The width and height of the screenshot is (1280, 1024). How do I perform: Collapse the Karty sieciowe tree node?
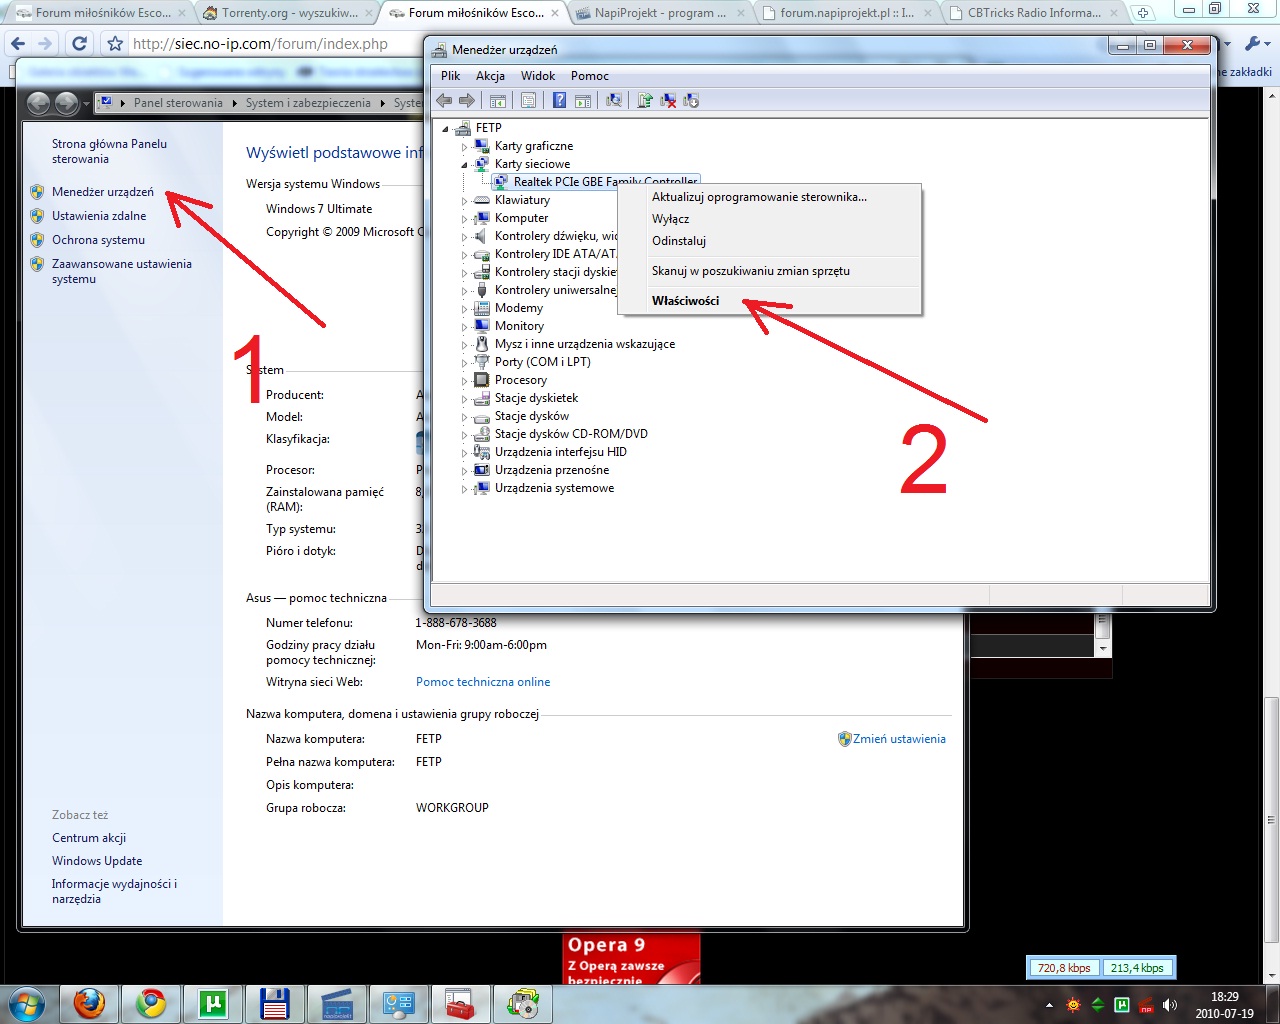[465, 164]
